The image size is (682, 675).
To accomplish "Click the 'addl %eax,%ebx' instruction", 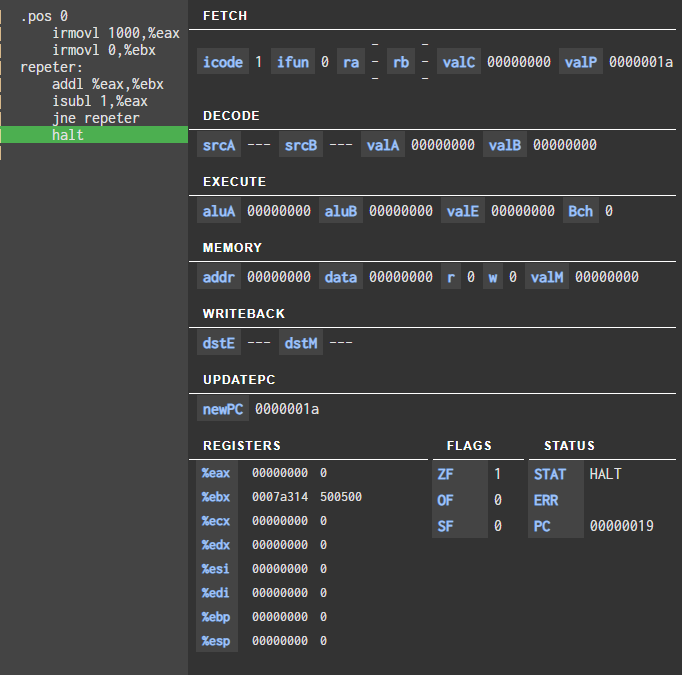I will click(x=107, y=84).
